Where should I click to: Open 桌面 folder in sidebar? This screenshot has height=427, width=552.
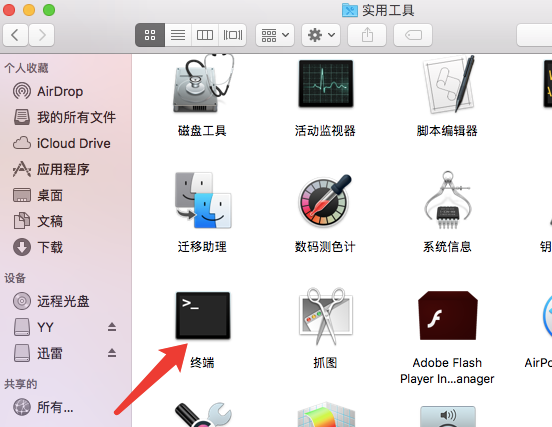pos(38,195)
